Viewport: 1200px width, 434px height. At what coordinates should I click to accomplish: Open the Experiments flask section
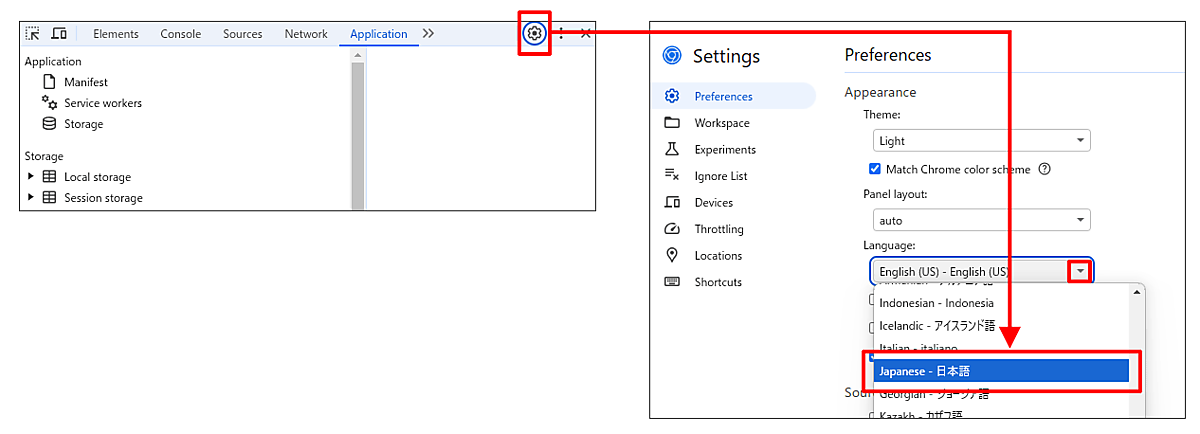724,149
